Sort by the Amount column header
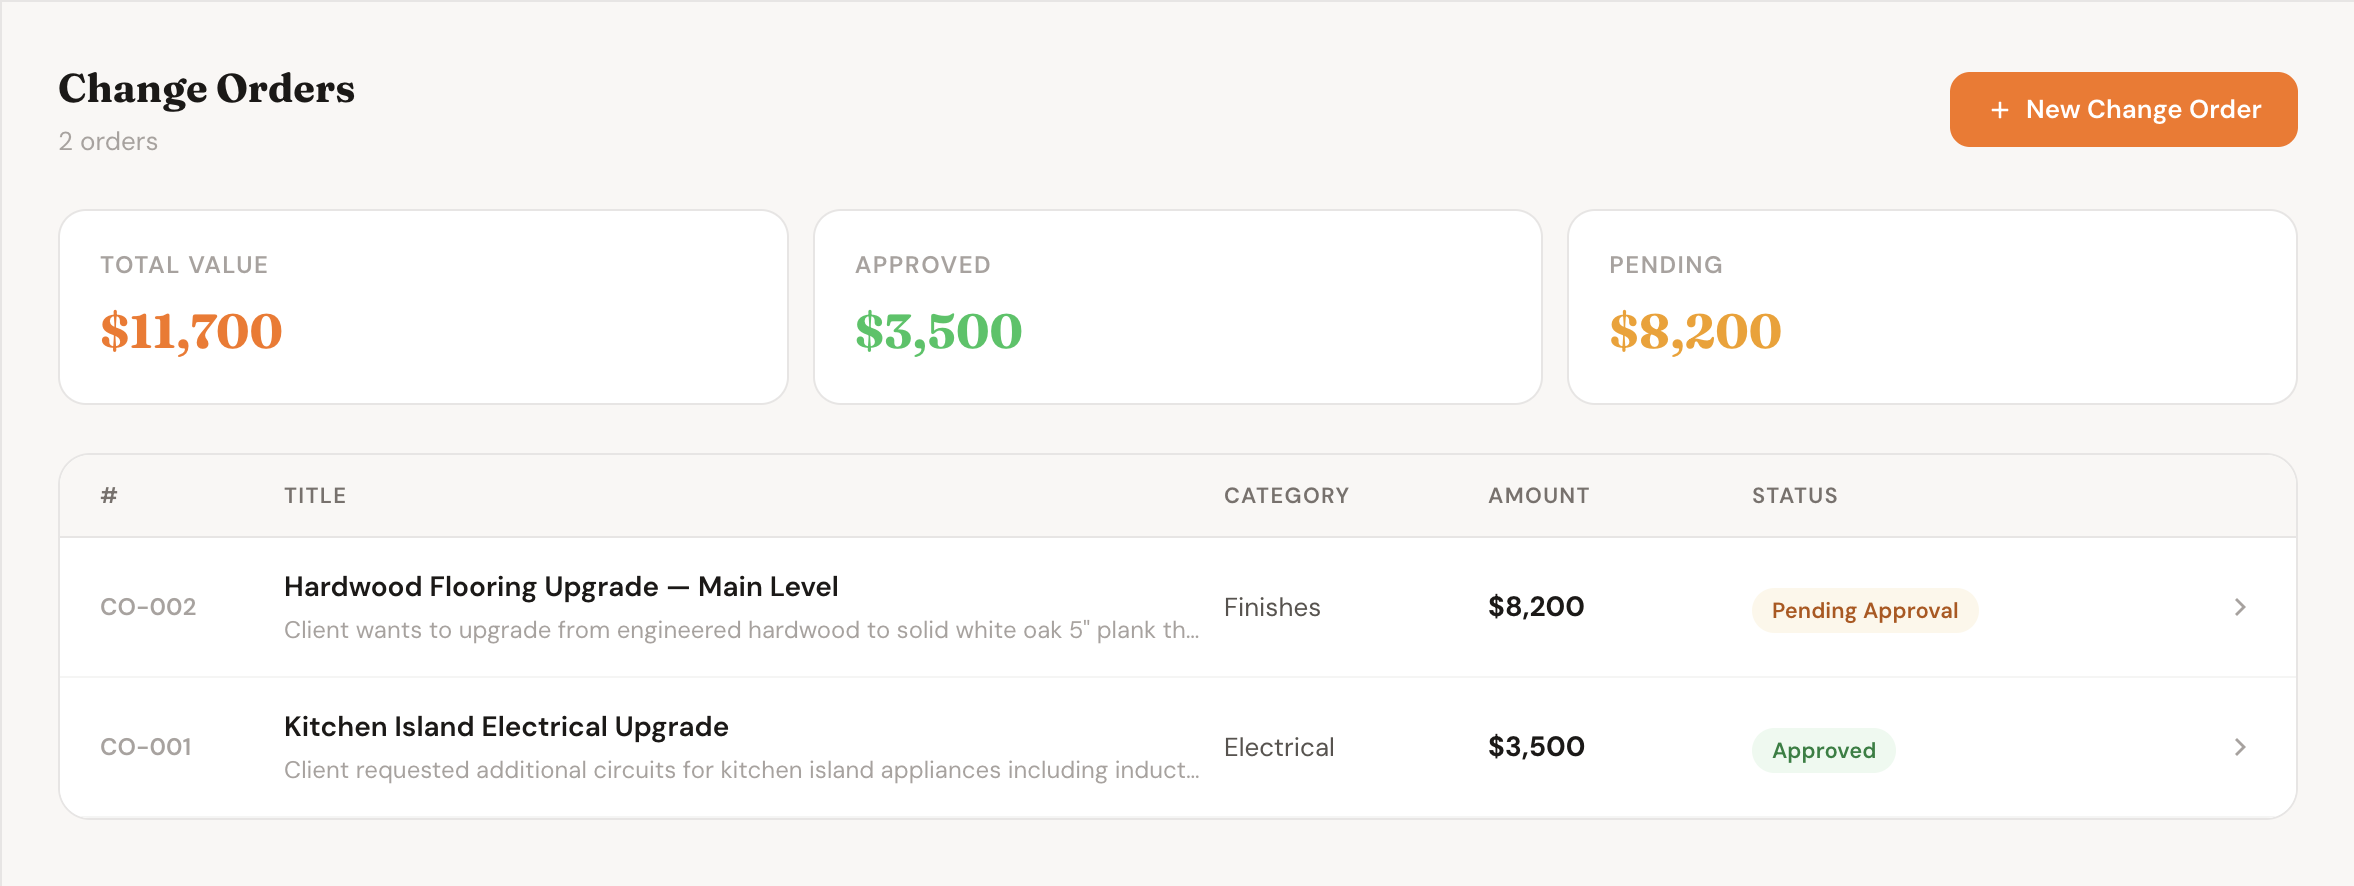2354x886 pixels. [x=1538, y=496]
